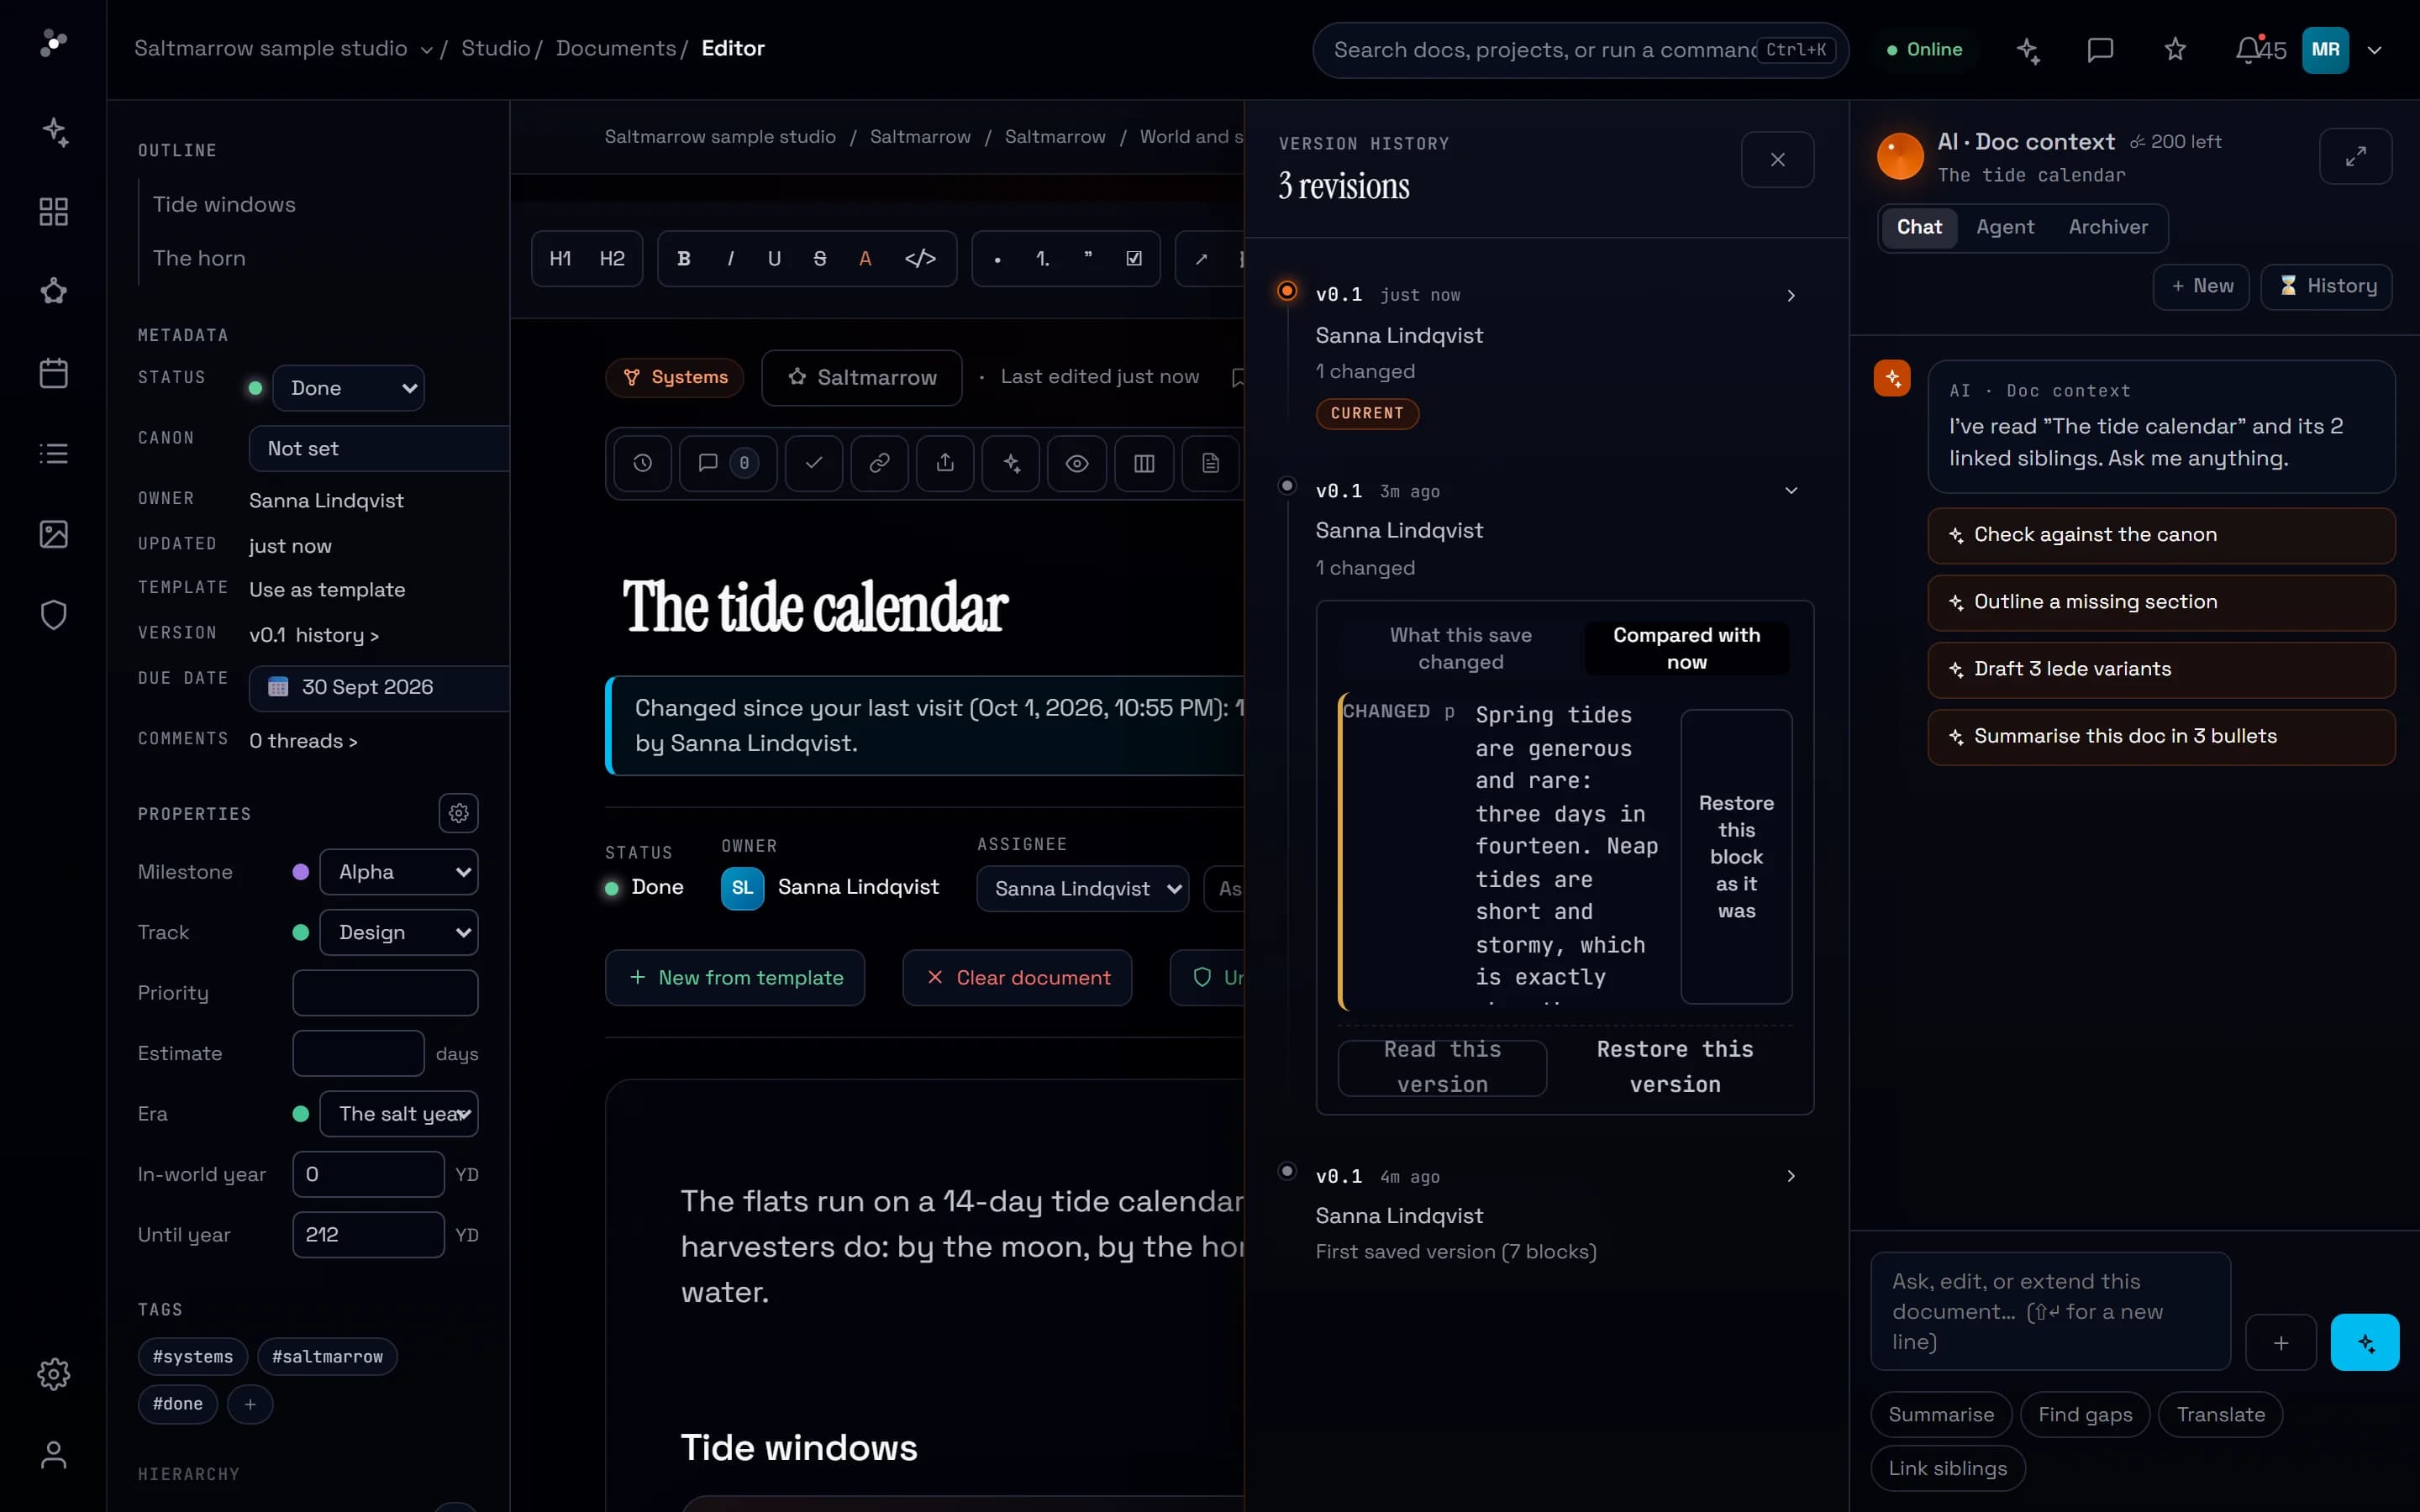Screen dimensions: 2420x1512
Task: Click Check against the canon suggestion
Action: click(2161, 535)
